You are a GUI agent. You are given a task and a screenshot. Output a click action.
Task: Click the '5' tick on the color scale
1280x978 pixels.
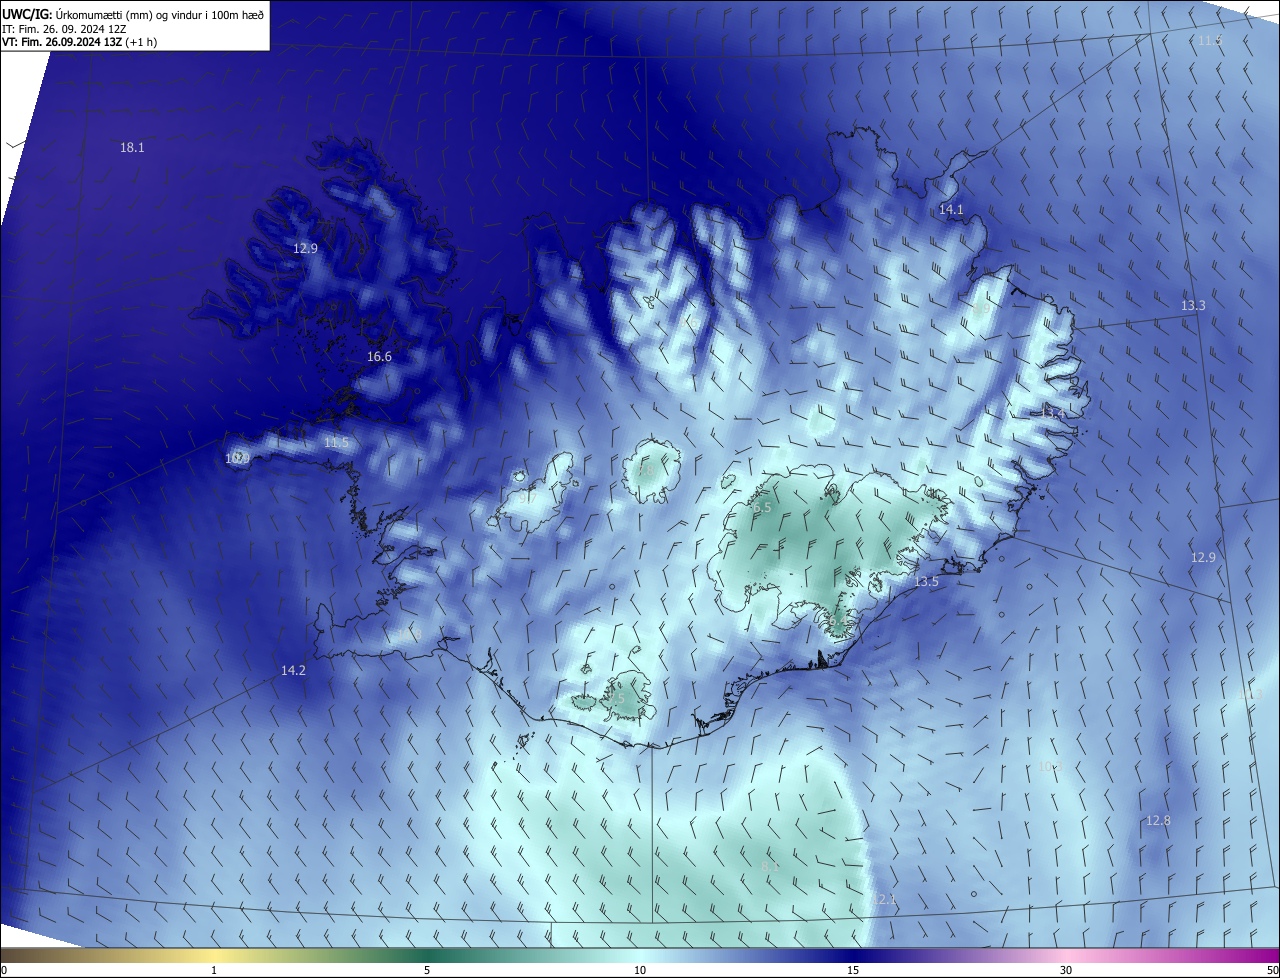pos(427,970)
